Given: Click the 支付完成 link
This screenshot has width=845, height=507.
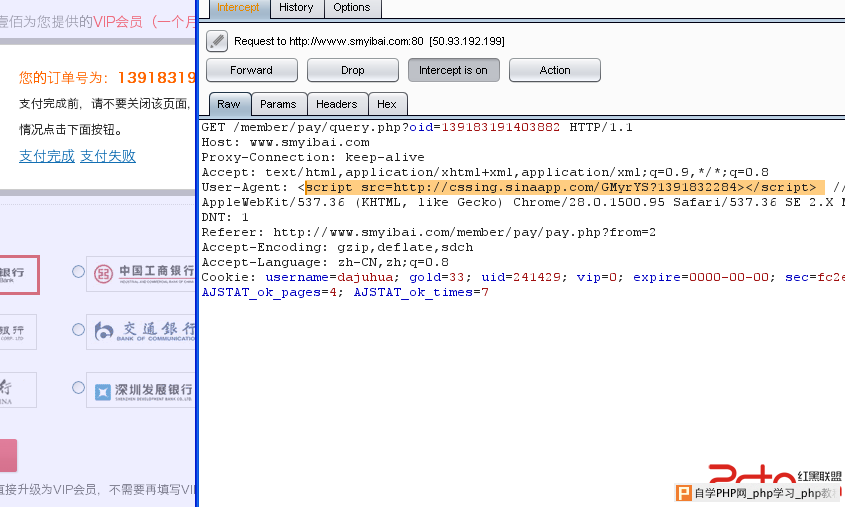Looking at the screenshot, I should (47, 156).
